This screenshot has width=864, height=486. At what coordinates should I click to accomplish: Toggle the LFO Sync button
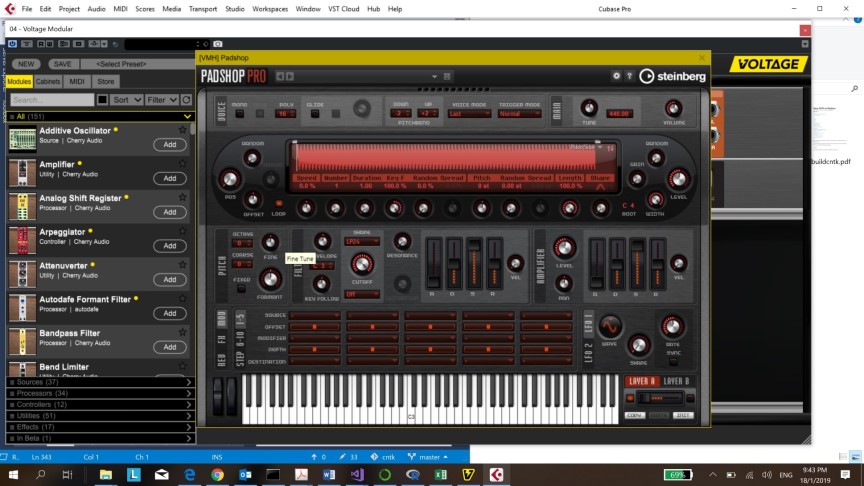pos(673,362)
